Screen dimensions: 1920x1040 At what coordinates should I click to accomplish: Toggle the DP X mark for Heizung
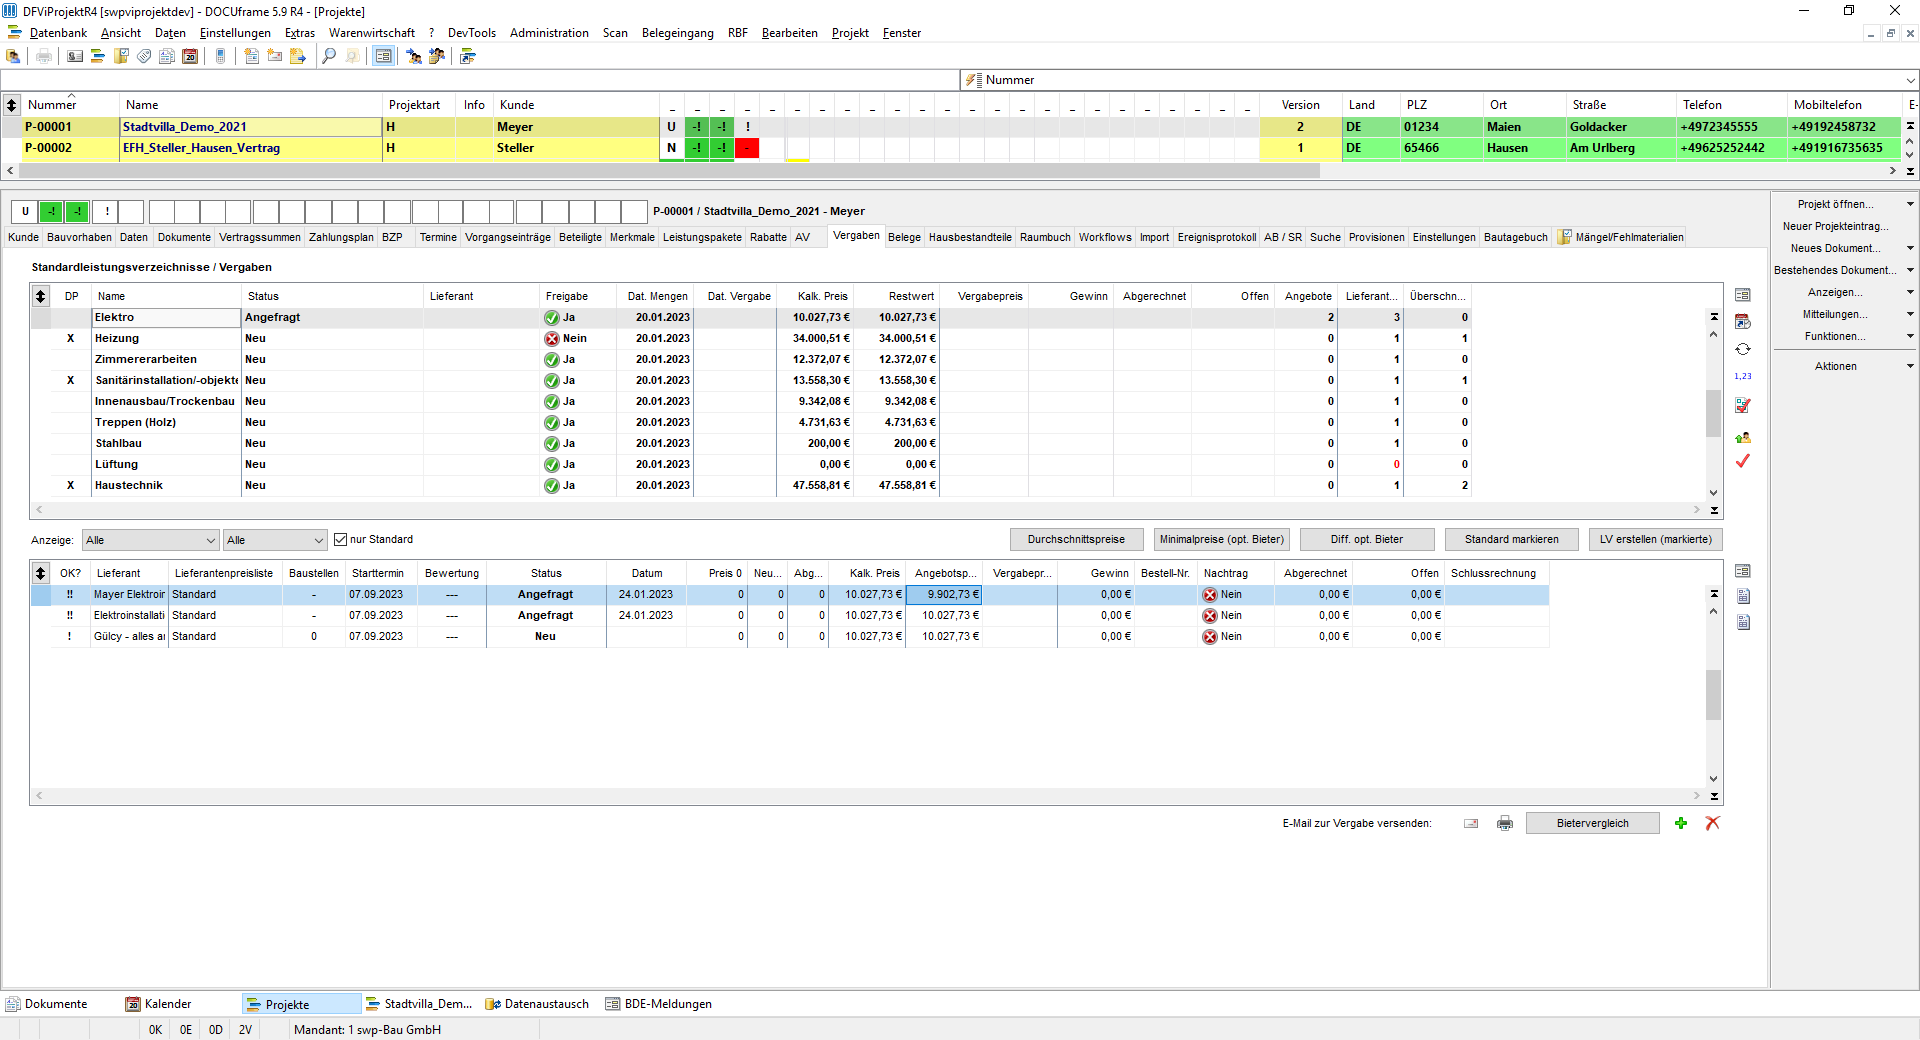[70, 338]
